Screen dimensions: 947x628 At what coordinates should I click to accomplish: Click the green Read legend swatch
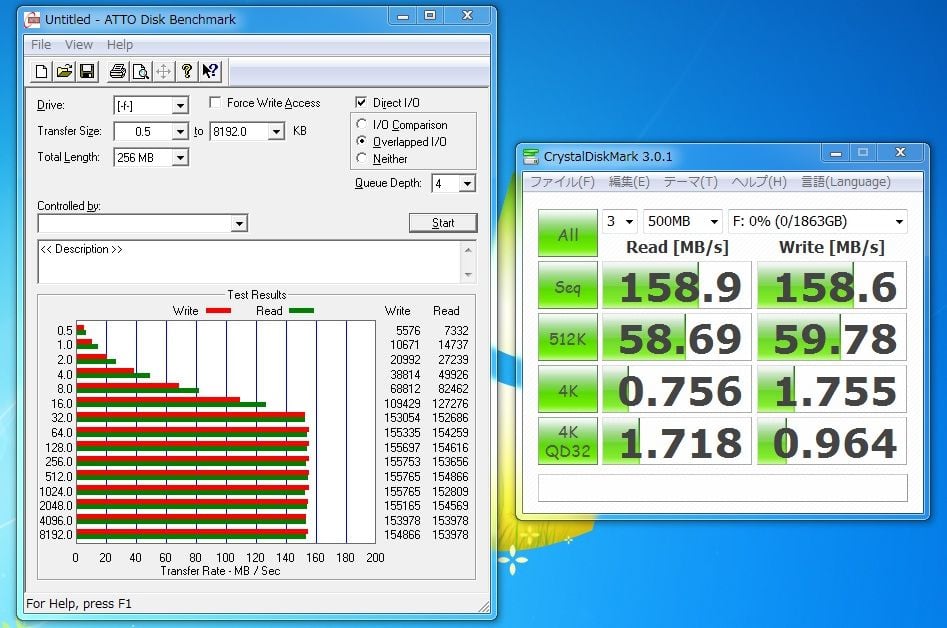[301, 311]
